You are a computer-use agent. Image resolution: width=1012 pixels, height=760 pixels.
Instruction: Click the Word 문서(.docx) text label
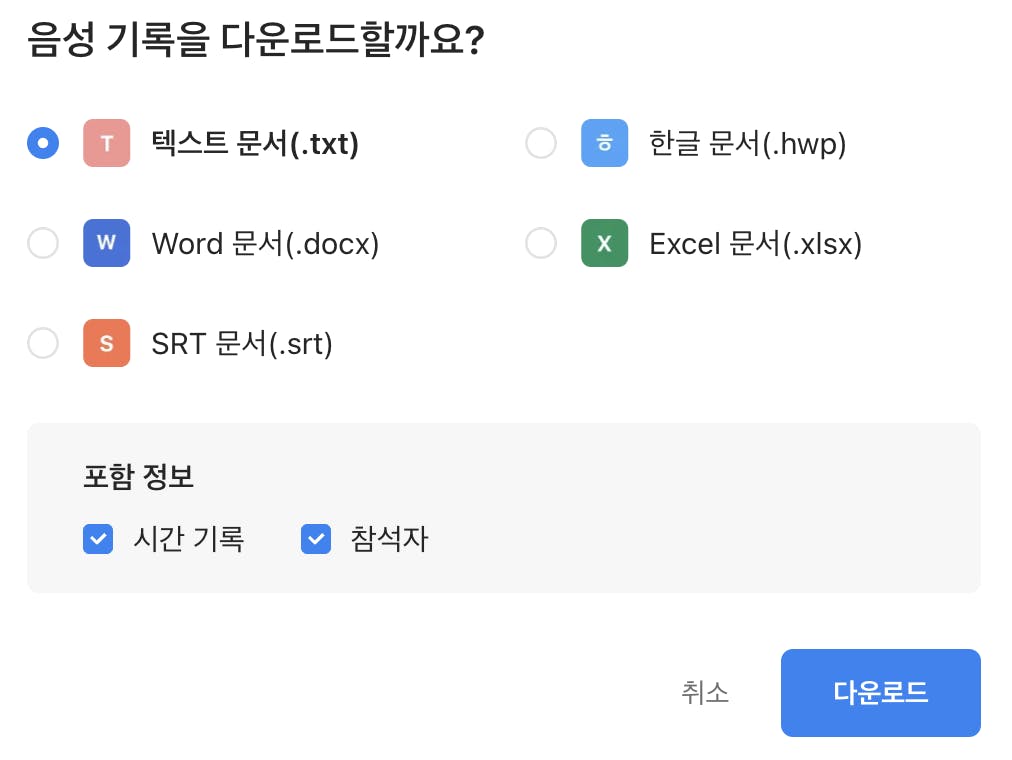click(265, 244)
